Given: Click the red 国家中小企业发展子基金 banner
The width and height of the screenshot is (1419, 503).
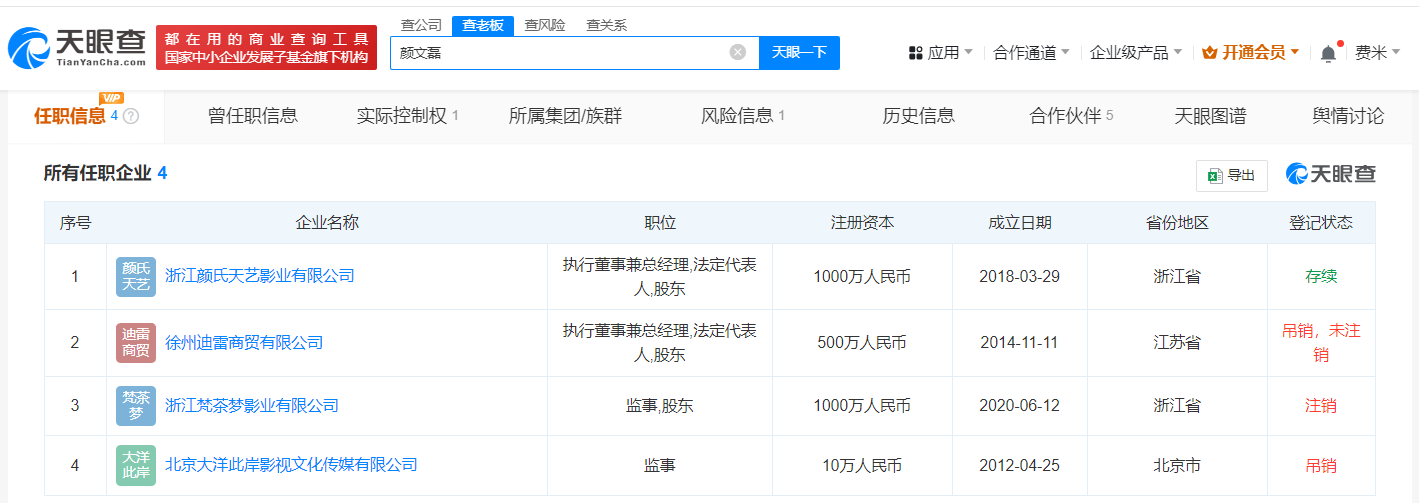Looking at the screenshot, I should pos(266,47).
